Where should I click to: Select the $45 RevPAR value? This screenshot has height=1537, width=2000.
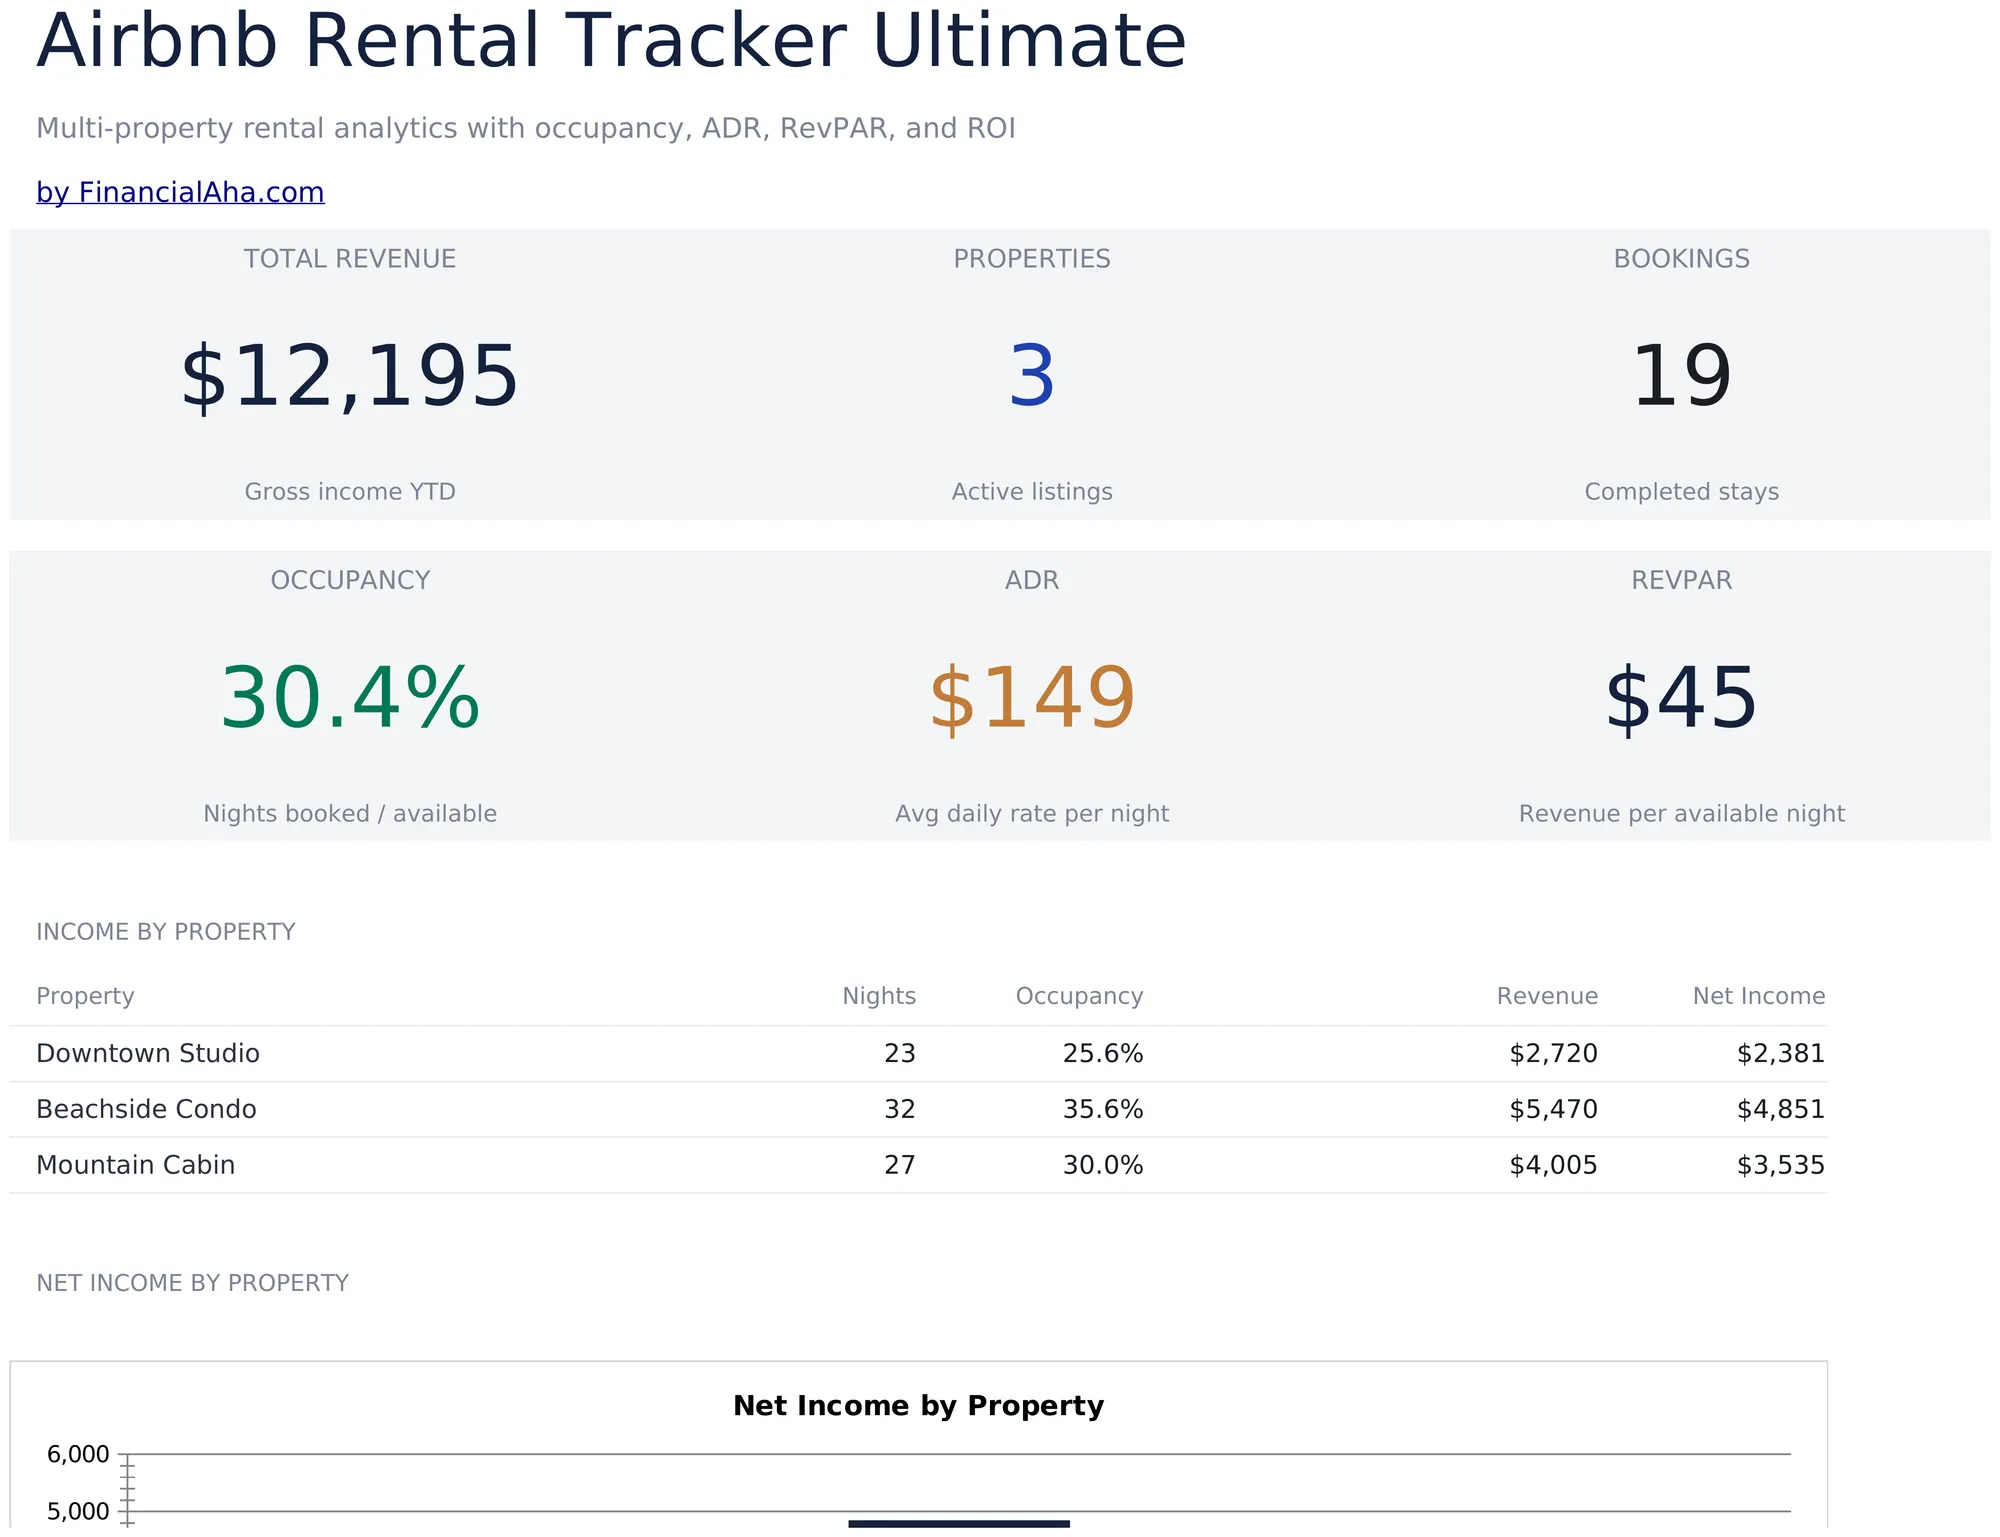(1682, 699)
